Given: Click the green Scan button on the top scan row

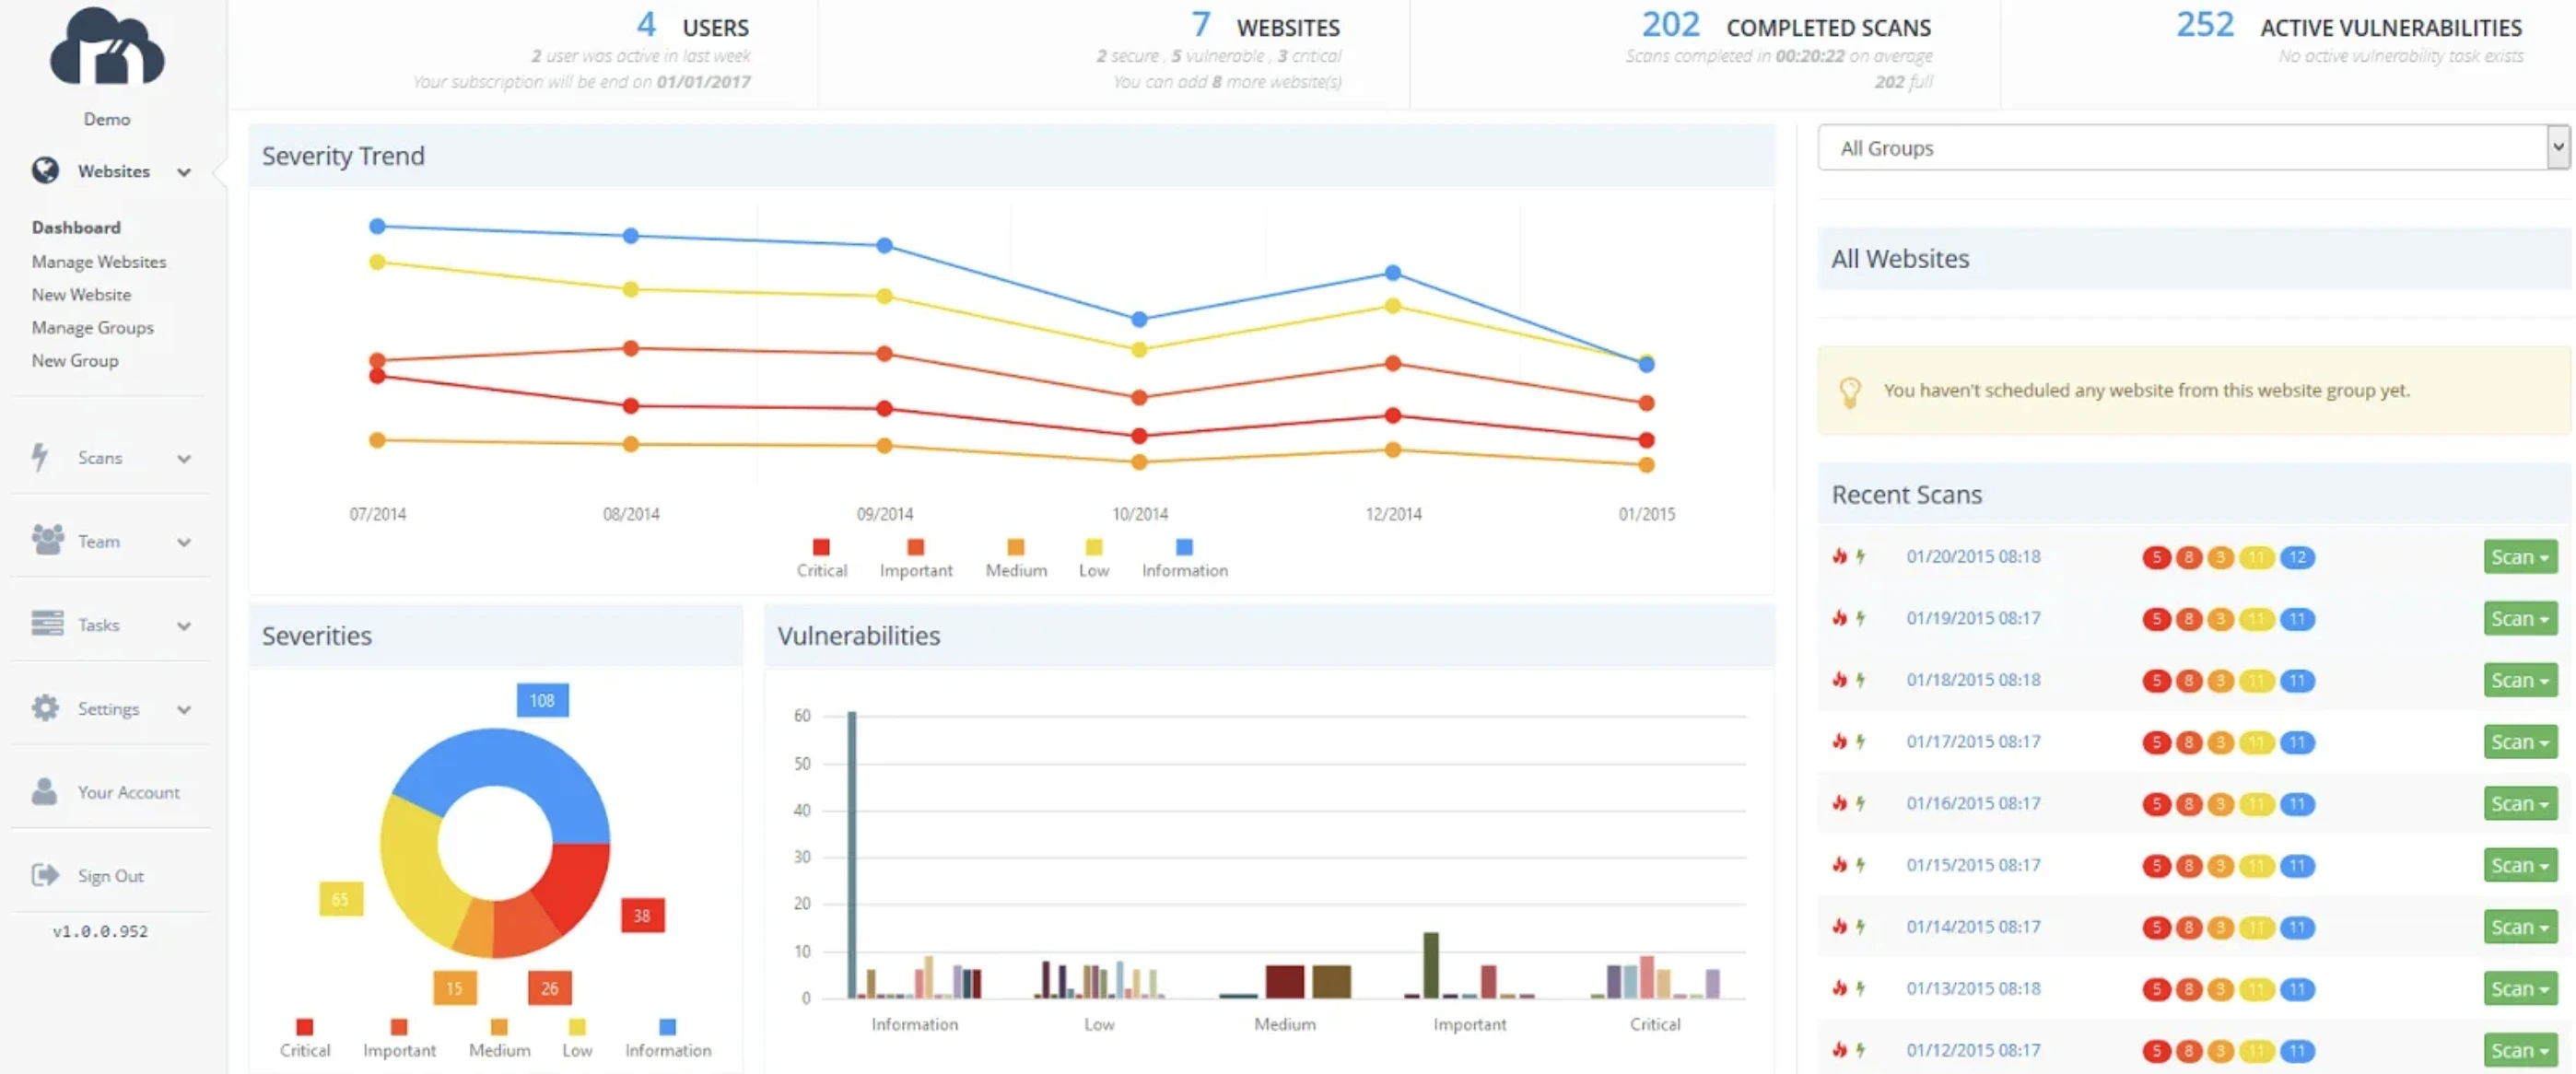Looking at the screenshot, I should [x=2519, y=557].
